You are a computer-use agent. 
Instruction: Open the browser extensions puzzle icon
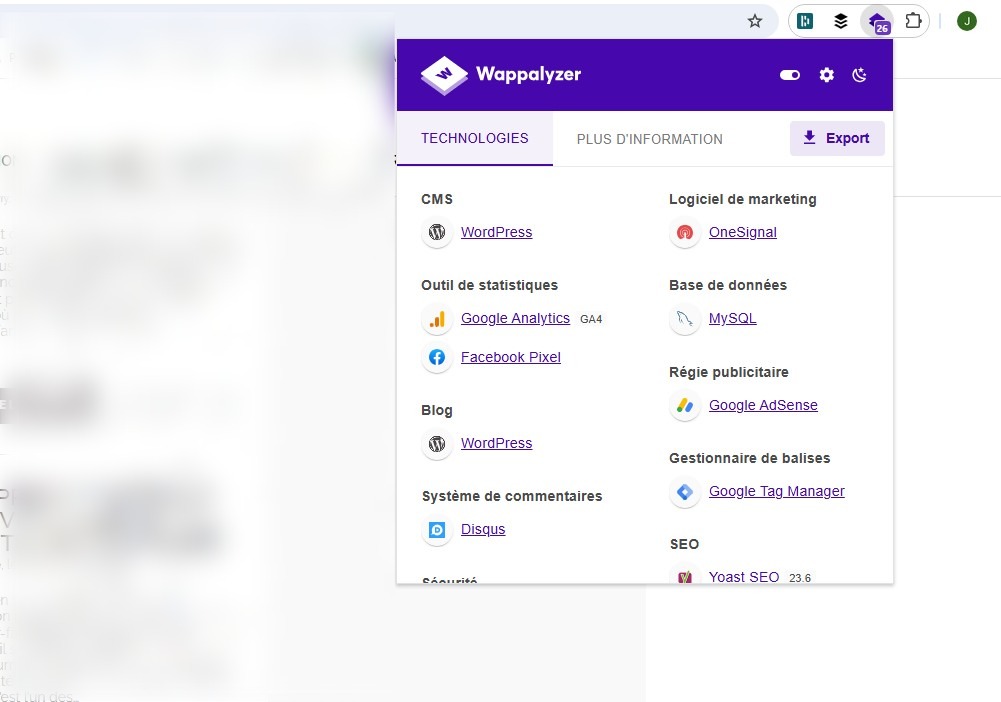[913, 21]
